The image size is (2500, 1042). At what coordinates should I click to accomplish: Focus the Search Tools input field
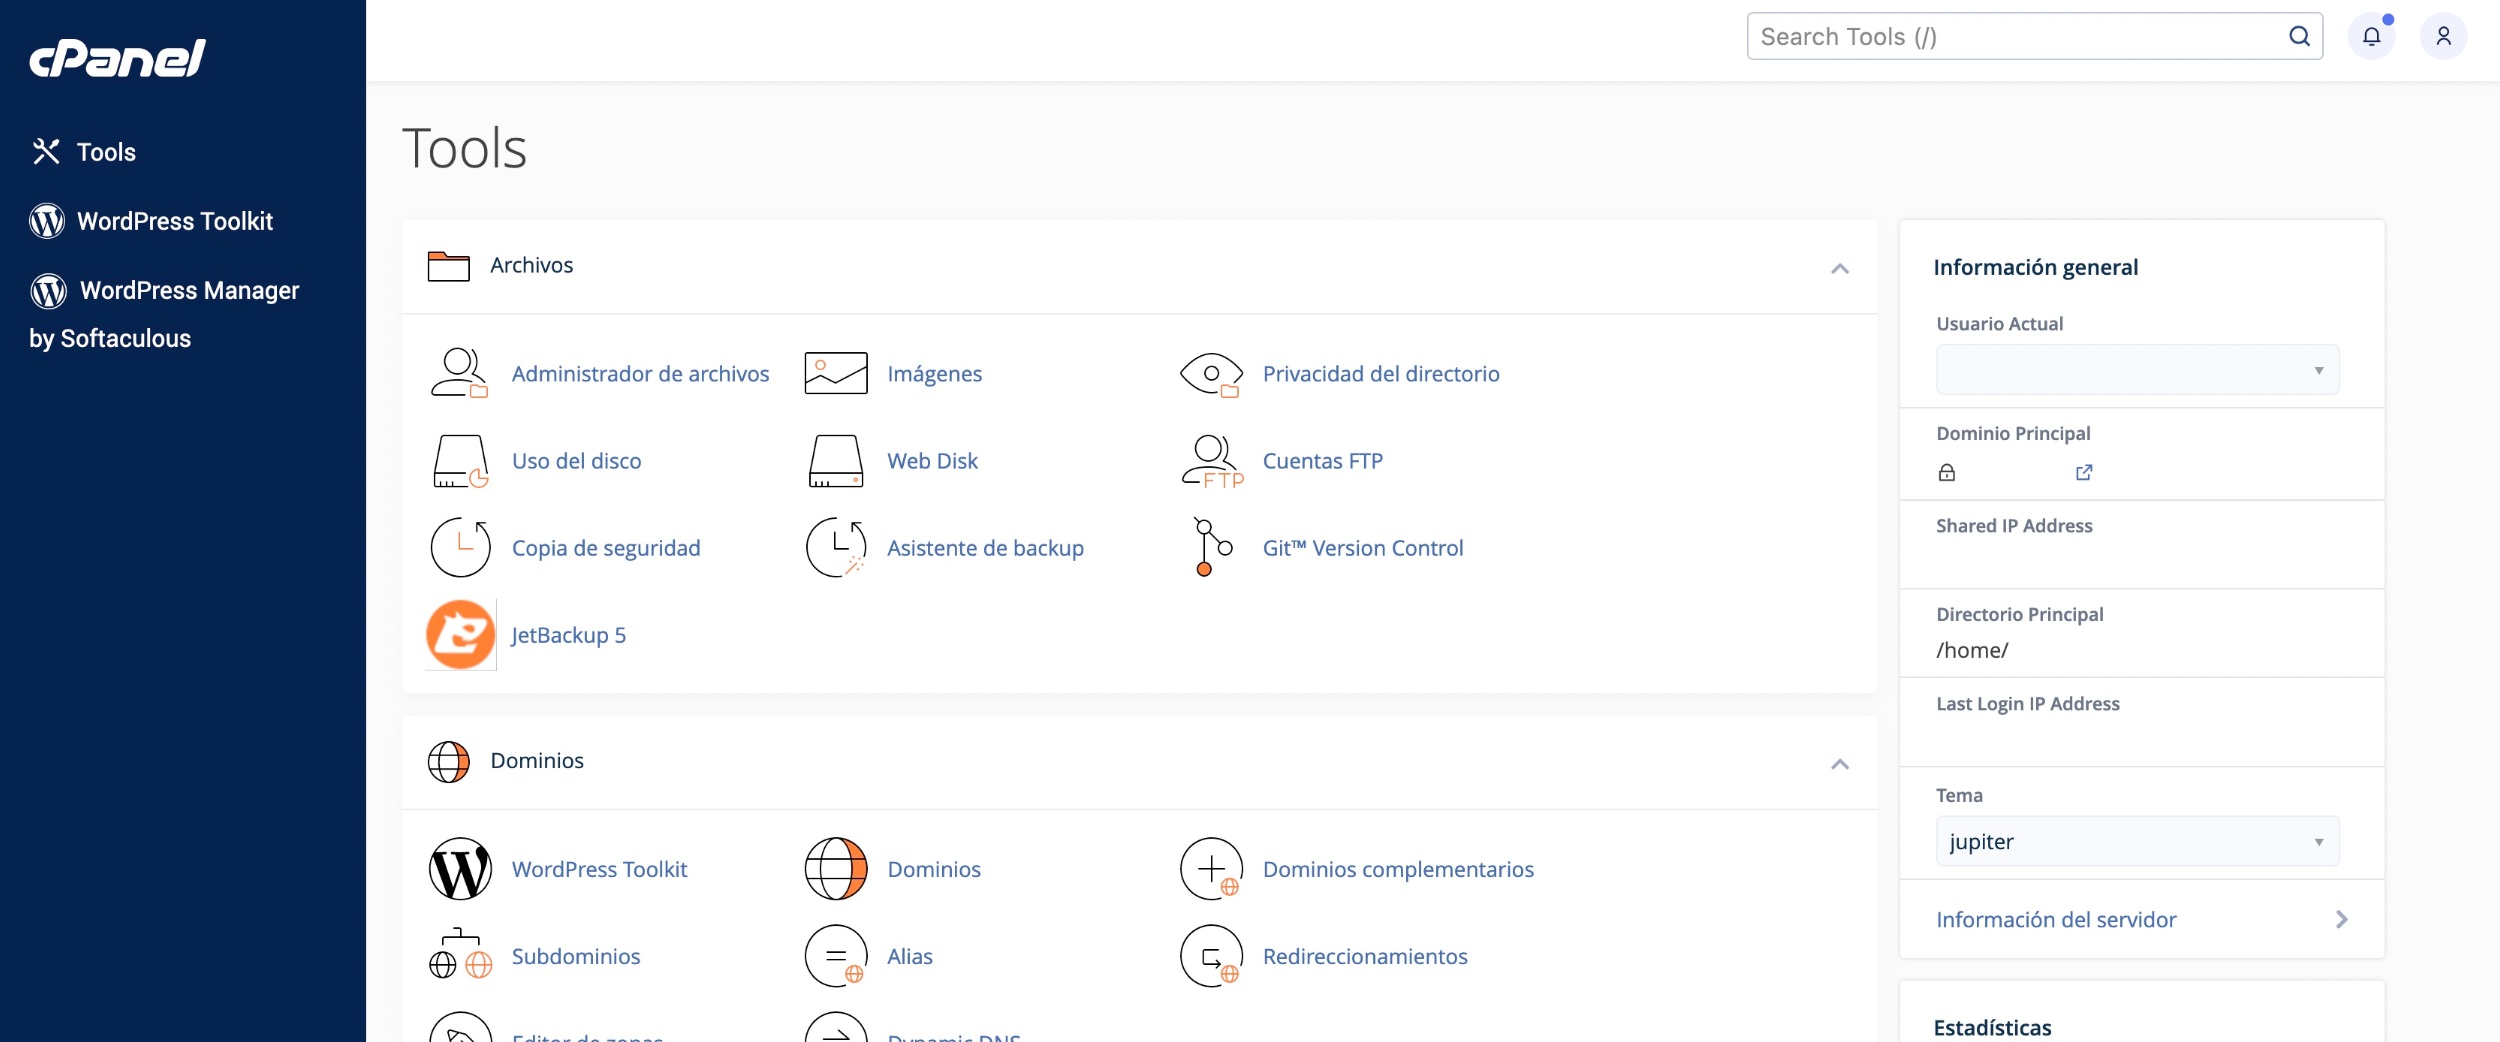click(x=2018, y=37)
